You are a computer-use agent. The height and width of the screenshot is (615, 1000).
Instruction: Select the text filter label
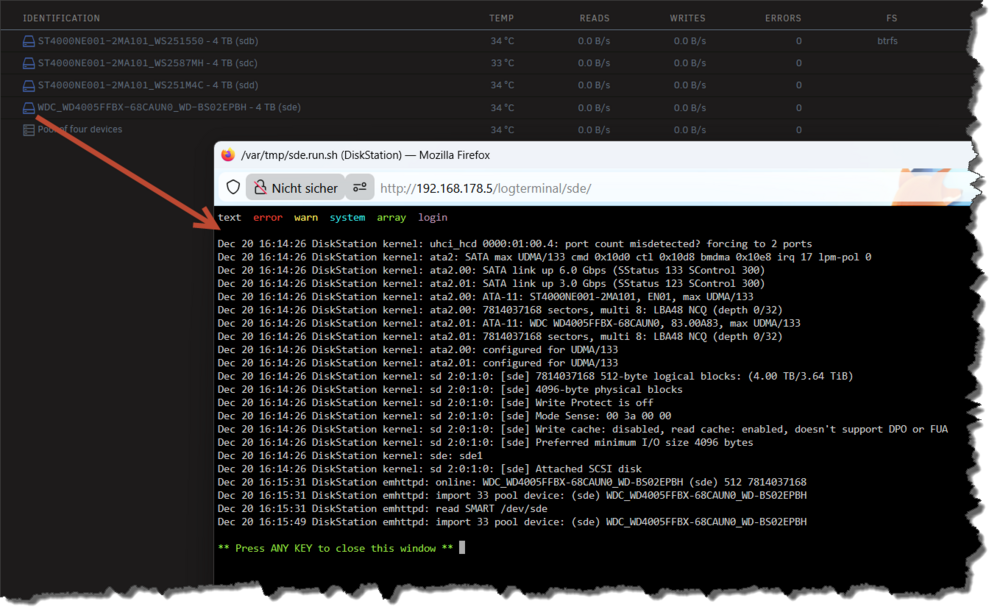230,218
